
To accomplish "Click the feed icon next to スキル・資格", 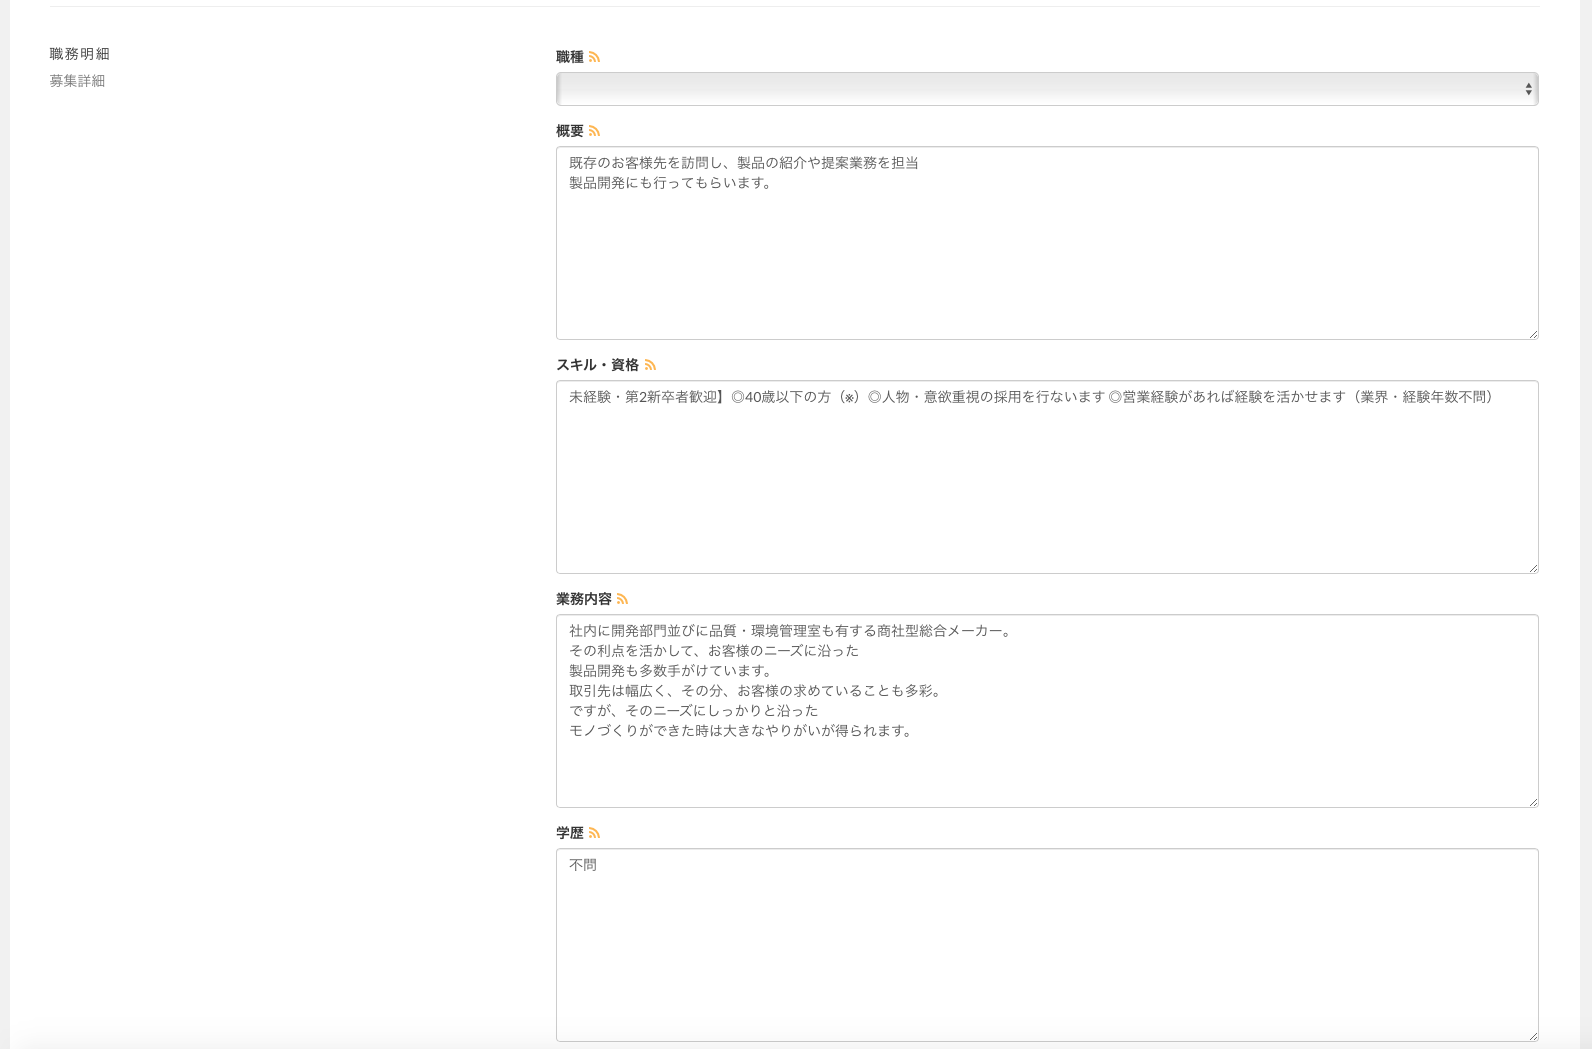I will pyautogui.click(x=650, y=365).
